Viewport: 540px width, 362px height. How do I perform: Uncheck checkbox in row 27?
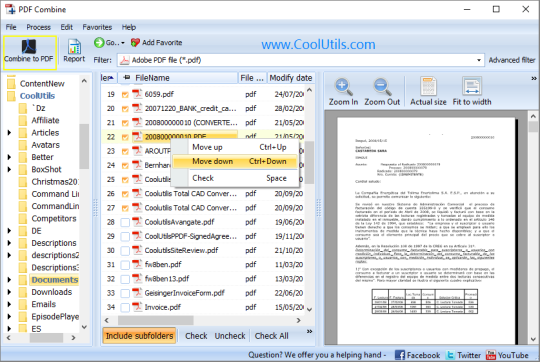click(125, 208)
